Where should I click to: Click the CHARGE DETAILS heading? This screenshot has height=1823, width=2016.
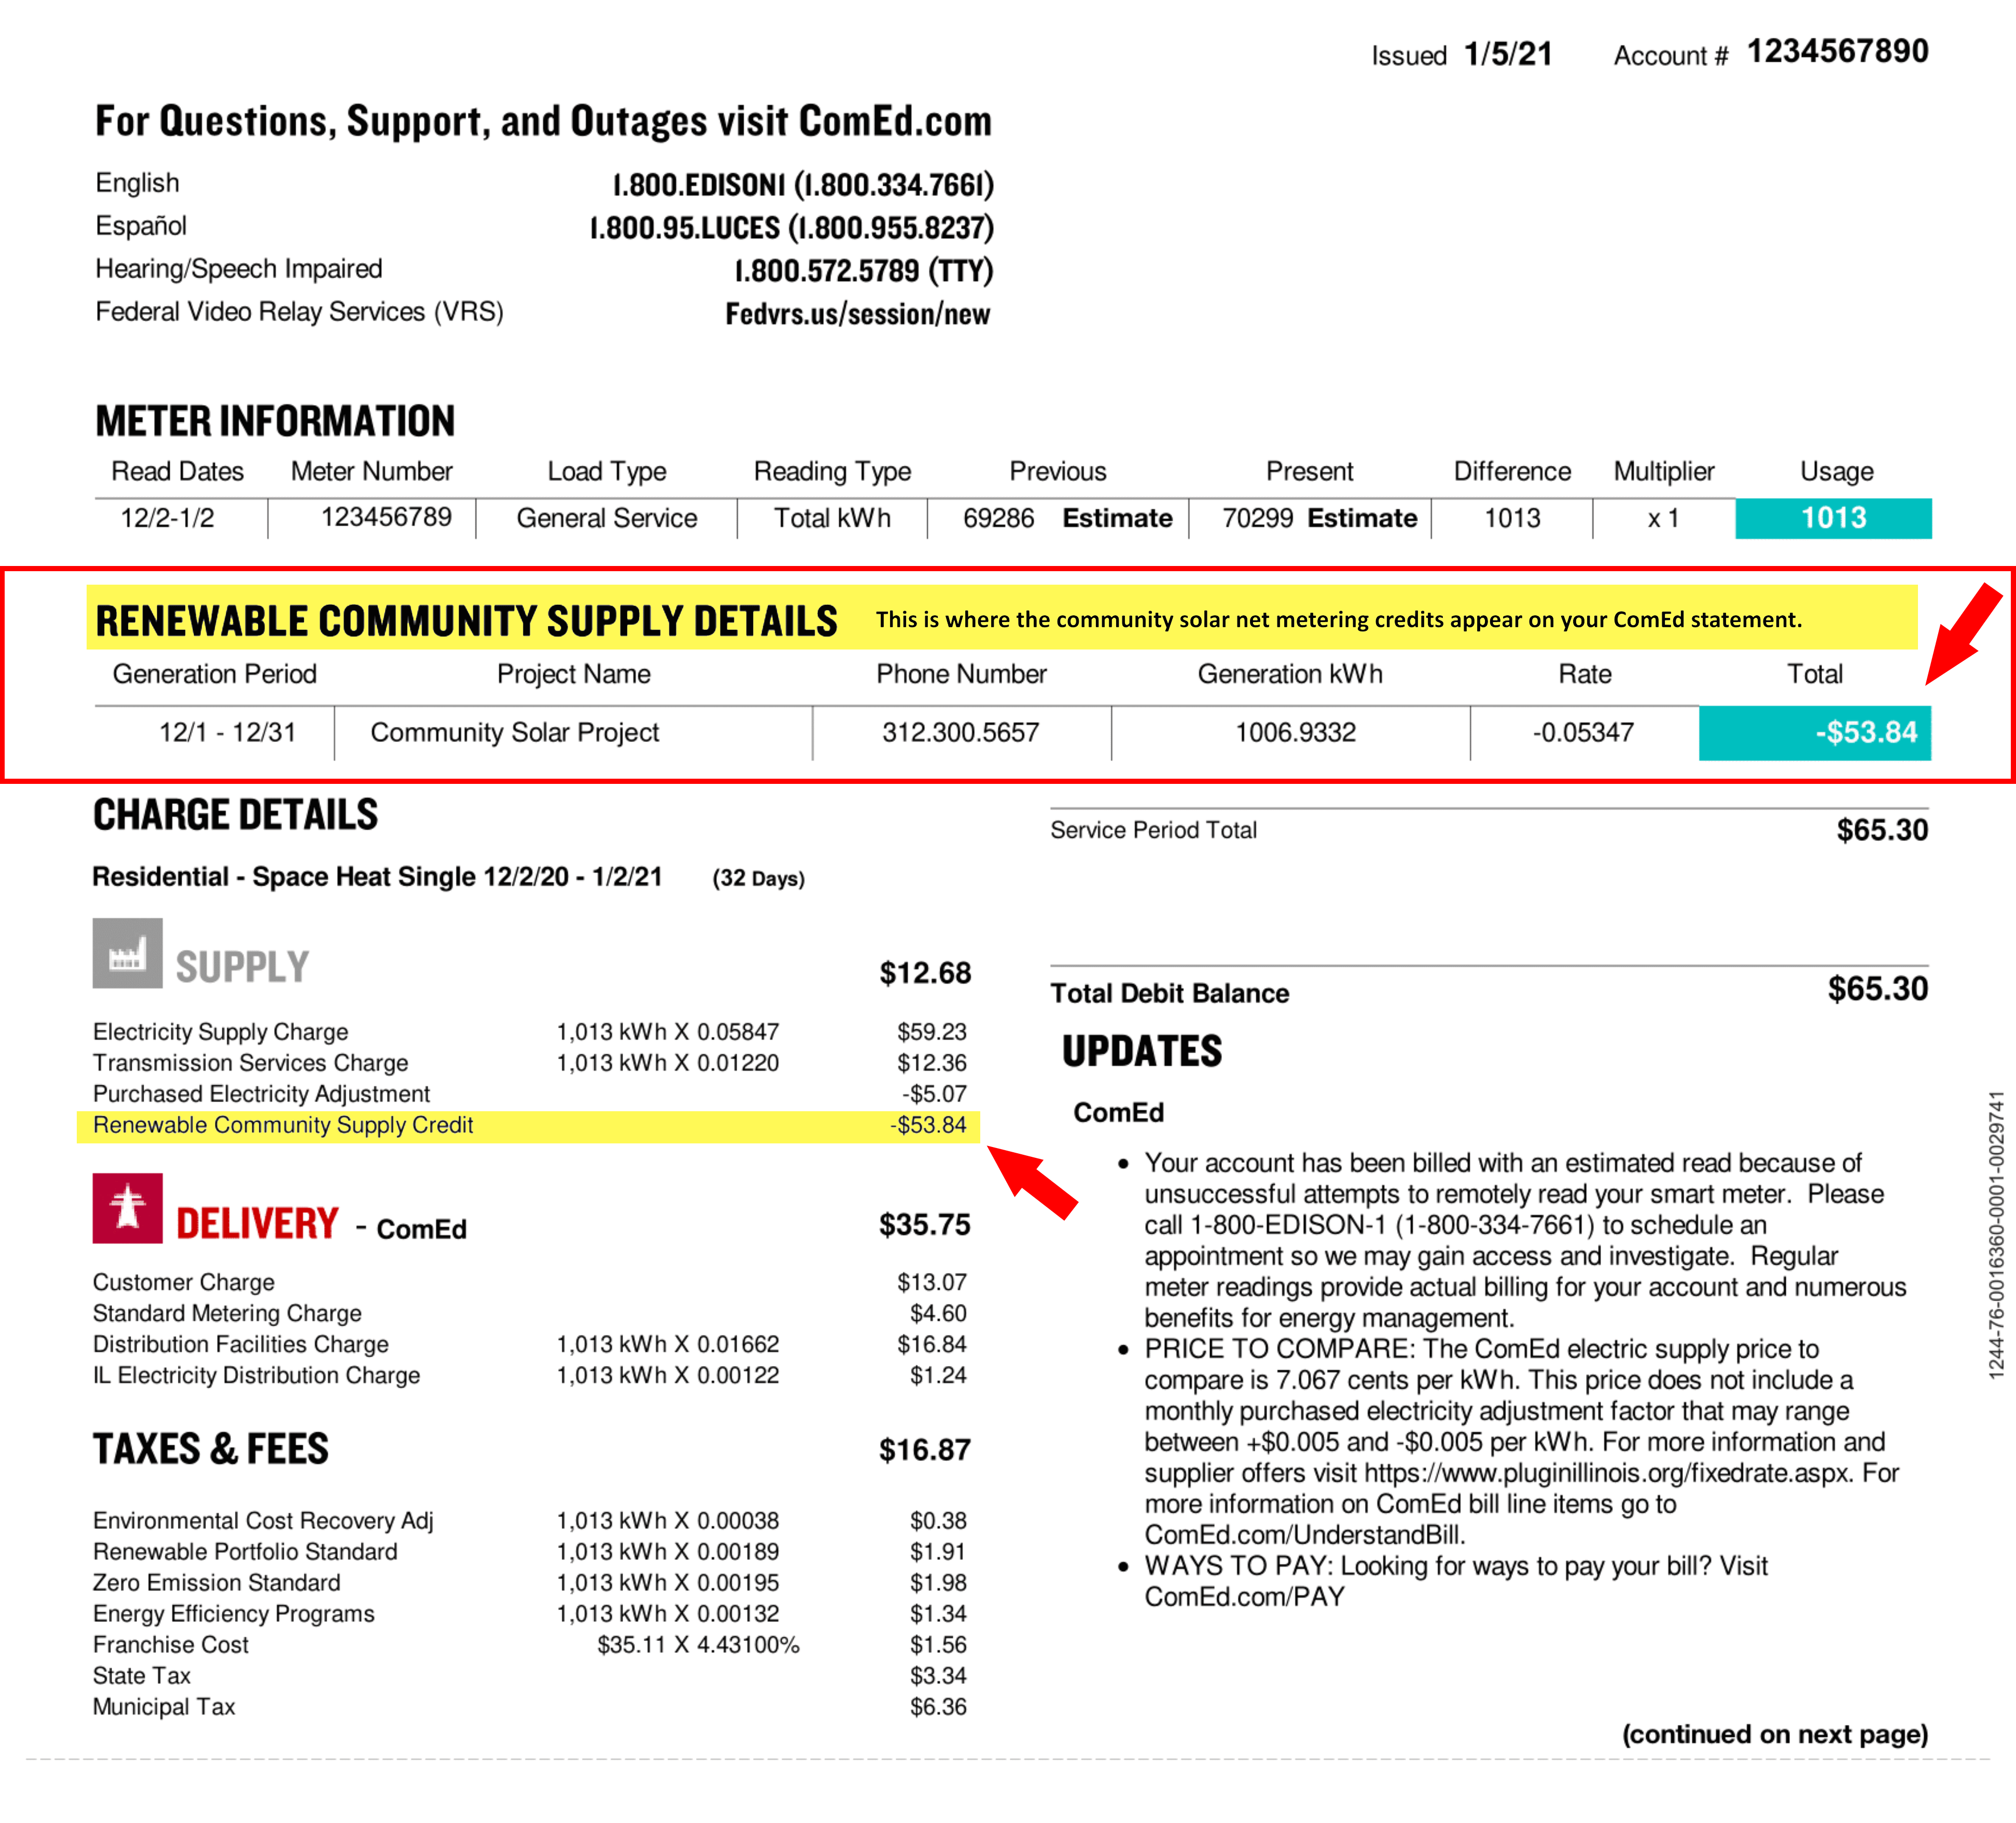pyautogui.click(x=236, y=815)
